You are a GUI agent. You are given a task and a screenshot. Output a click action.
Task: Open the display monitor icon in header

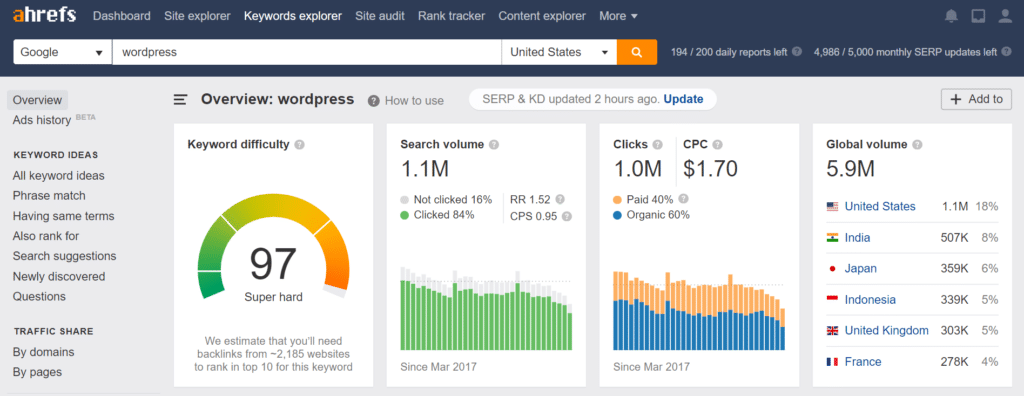pos(978,16)
